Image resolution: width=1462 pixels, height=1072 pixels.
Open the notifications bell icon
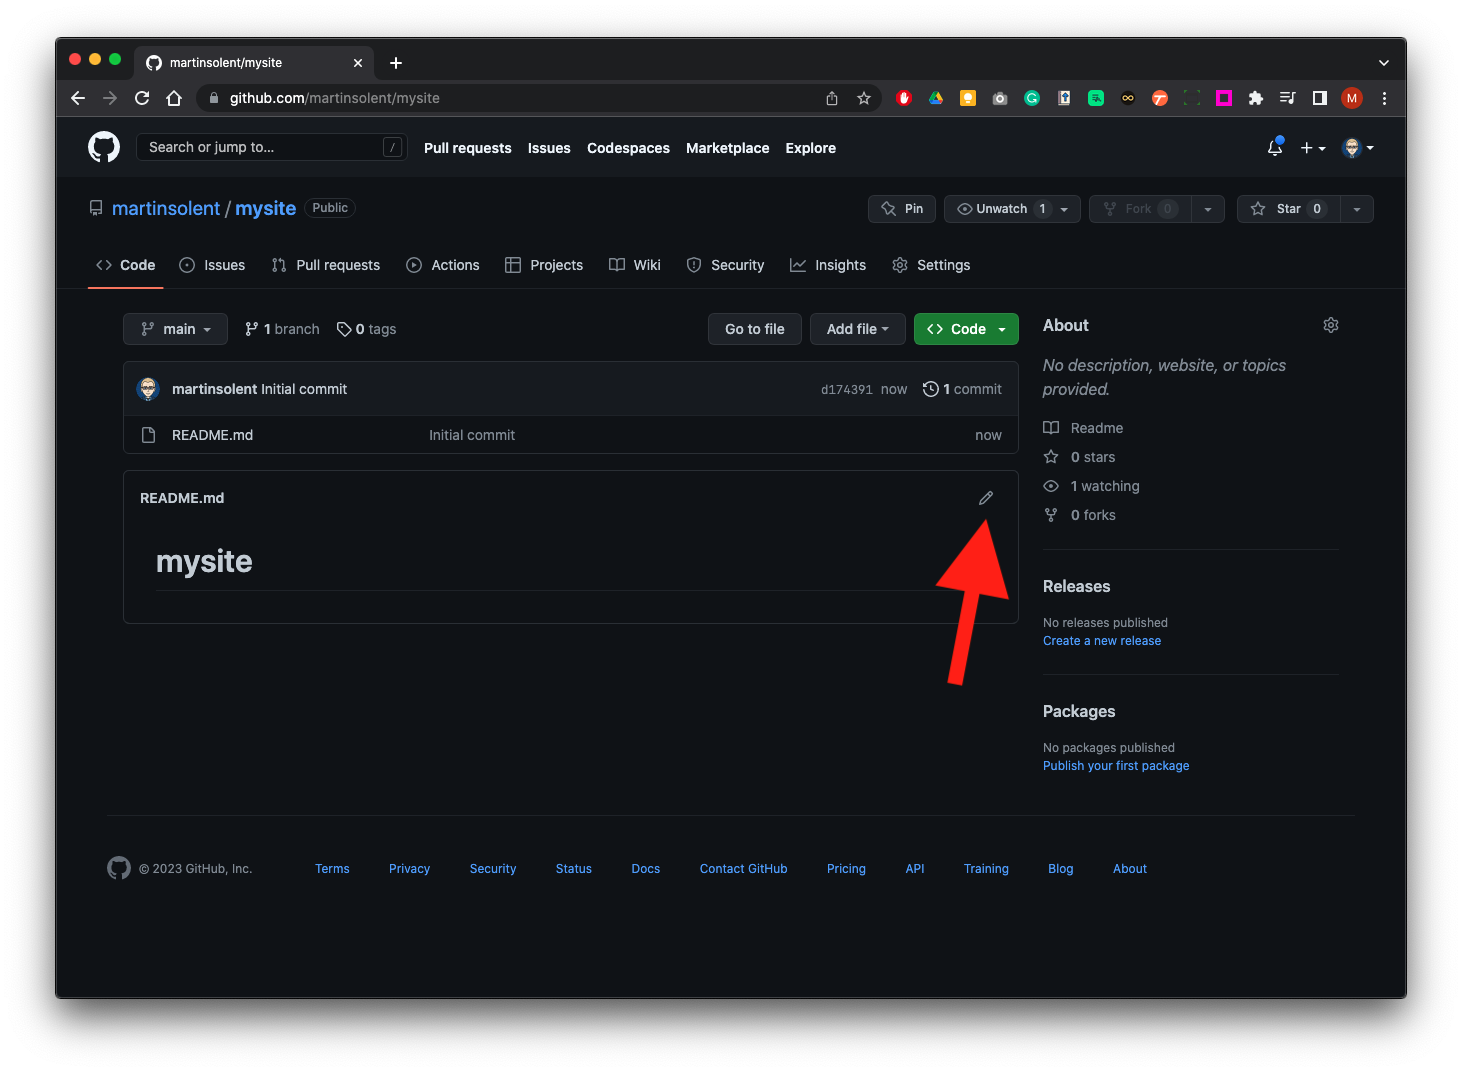click(1274, 148)
